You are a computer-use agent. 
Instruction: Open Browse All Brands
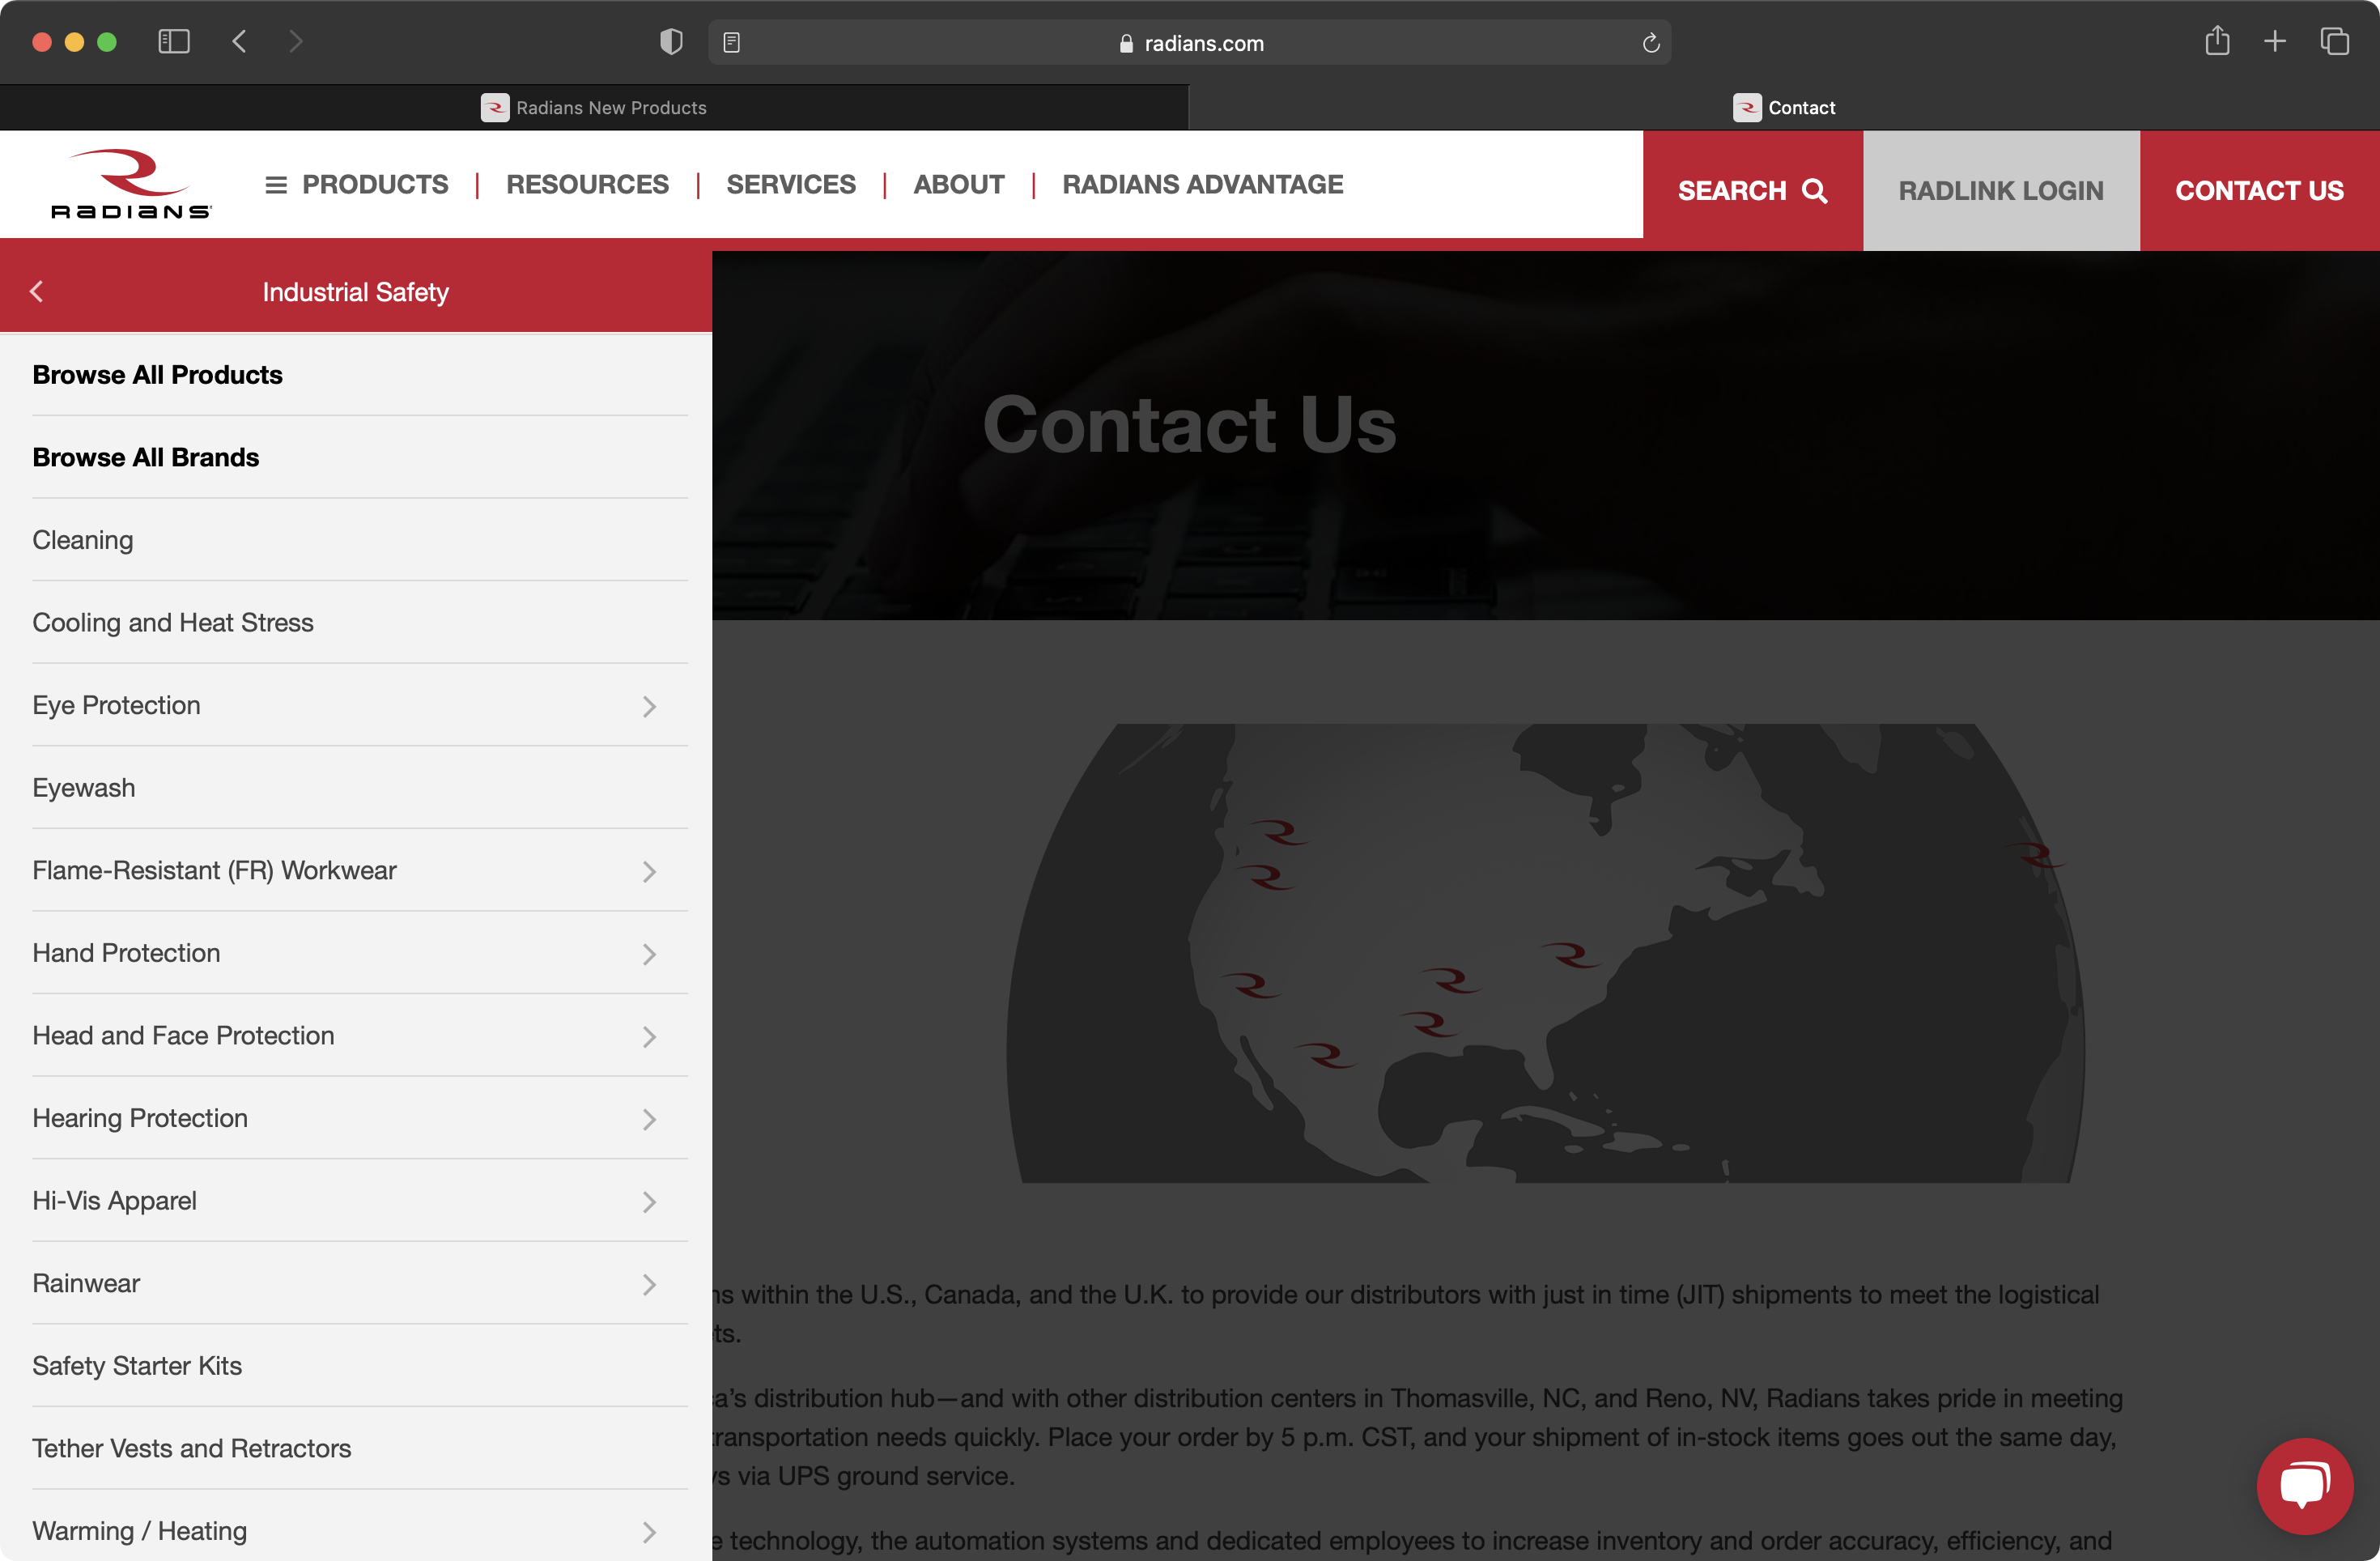click(x=146, y=457)
